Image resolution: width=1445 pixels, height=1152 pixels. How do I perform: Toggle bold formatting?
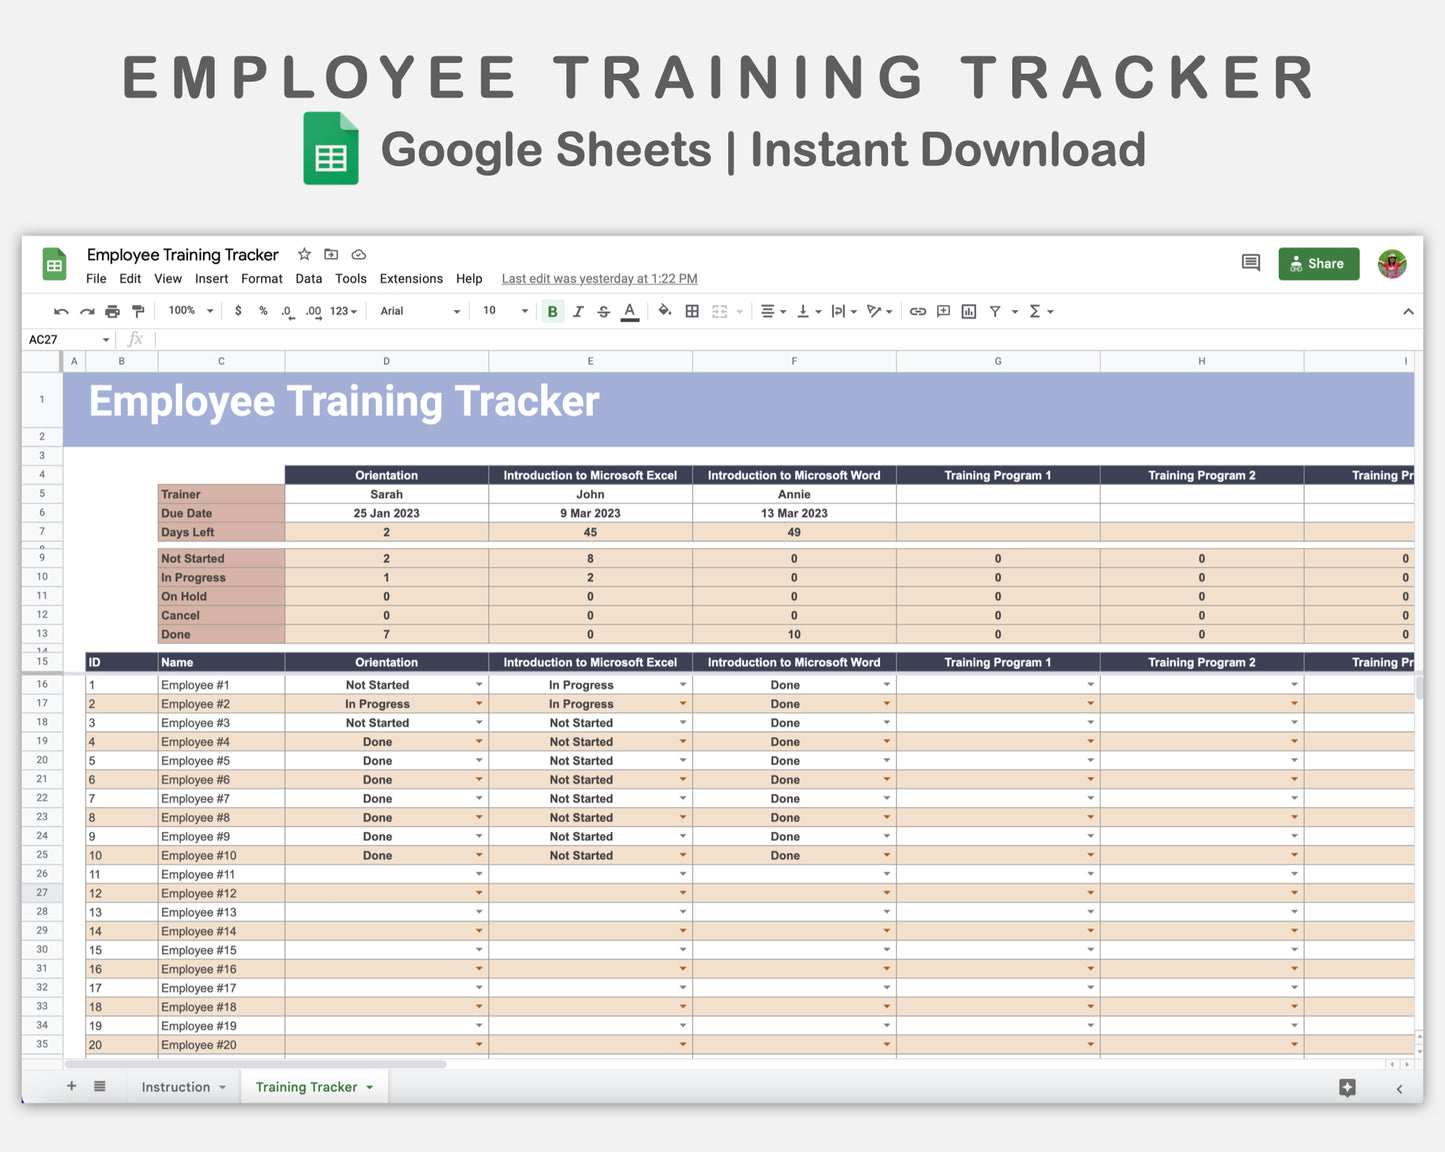[552, 311]
